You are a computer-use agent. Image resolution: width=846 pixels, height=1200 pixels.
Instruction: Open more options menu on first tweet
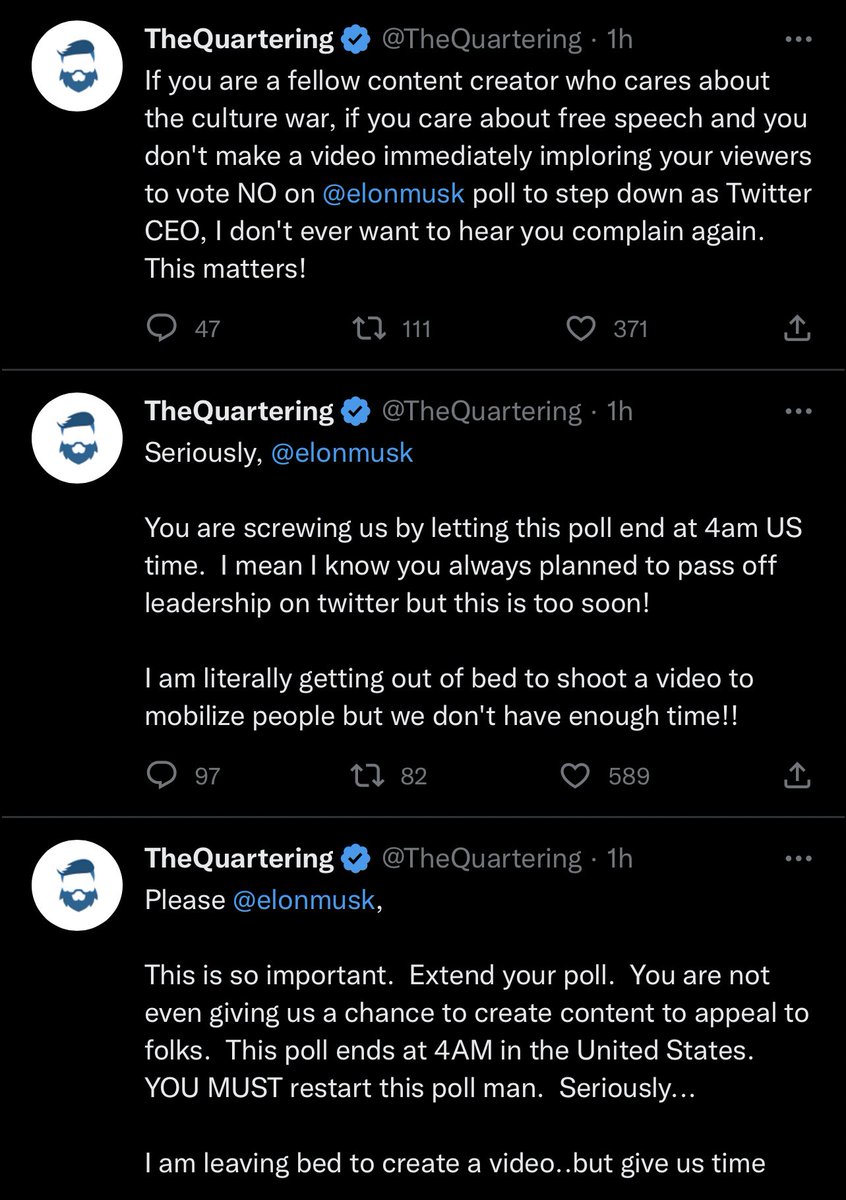point(797,40)
